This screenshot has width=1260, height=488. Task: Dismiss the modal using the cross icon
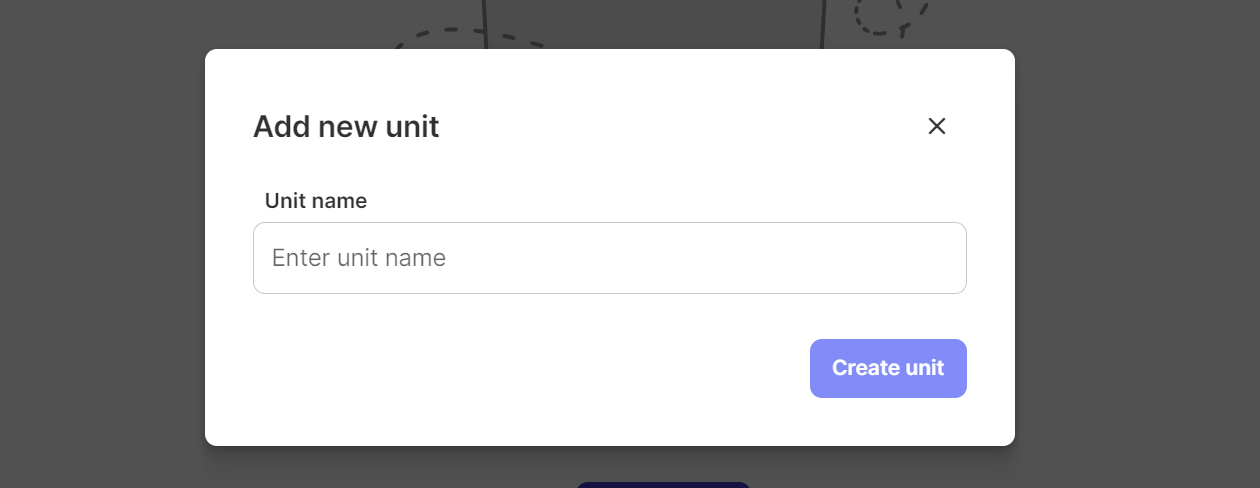pyautogui.click(x=936, y=126)
